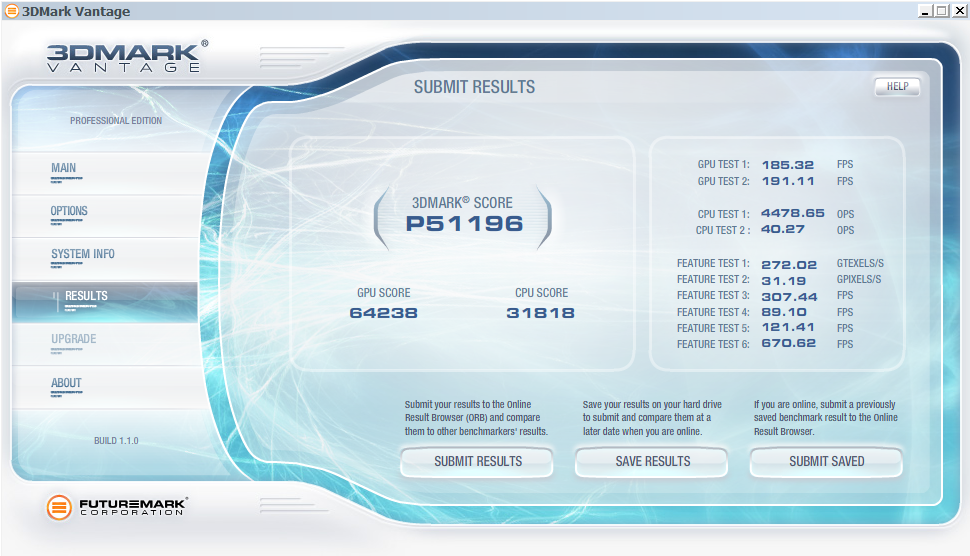This screenshot has width=970, height=556.
Task: Click the GTEXELS/S unit label
Action: pyautogui.click(x=860, y=263)
